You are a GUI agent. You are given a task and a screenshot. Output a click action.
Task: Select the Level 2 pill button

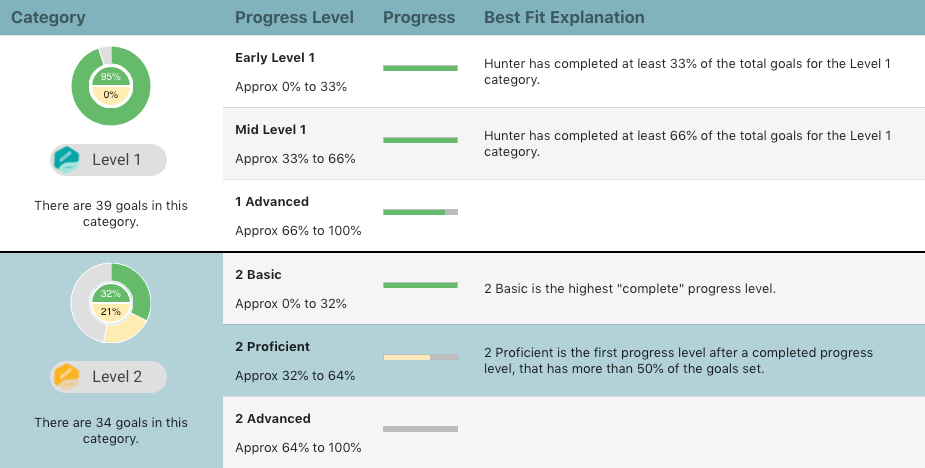pos(109,377)
